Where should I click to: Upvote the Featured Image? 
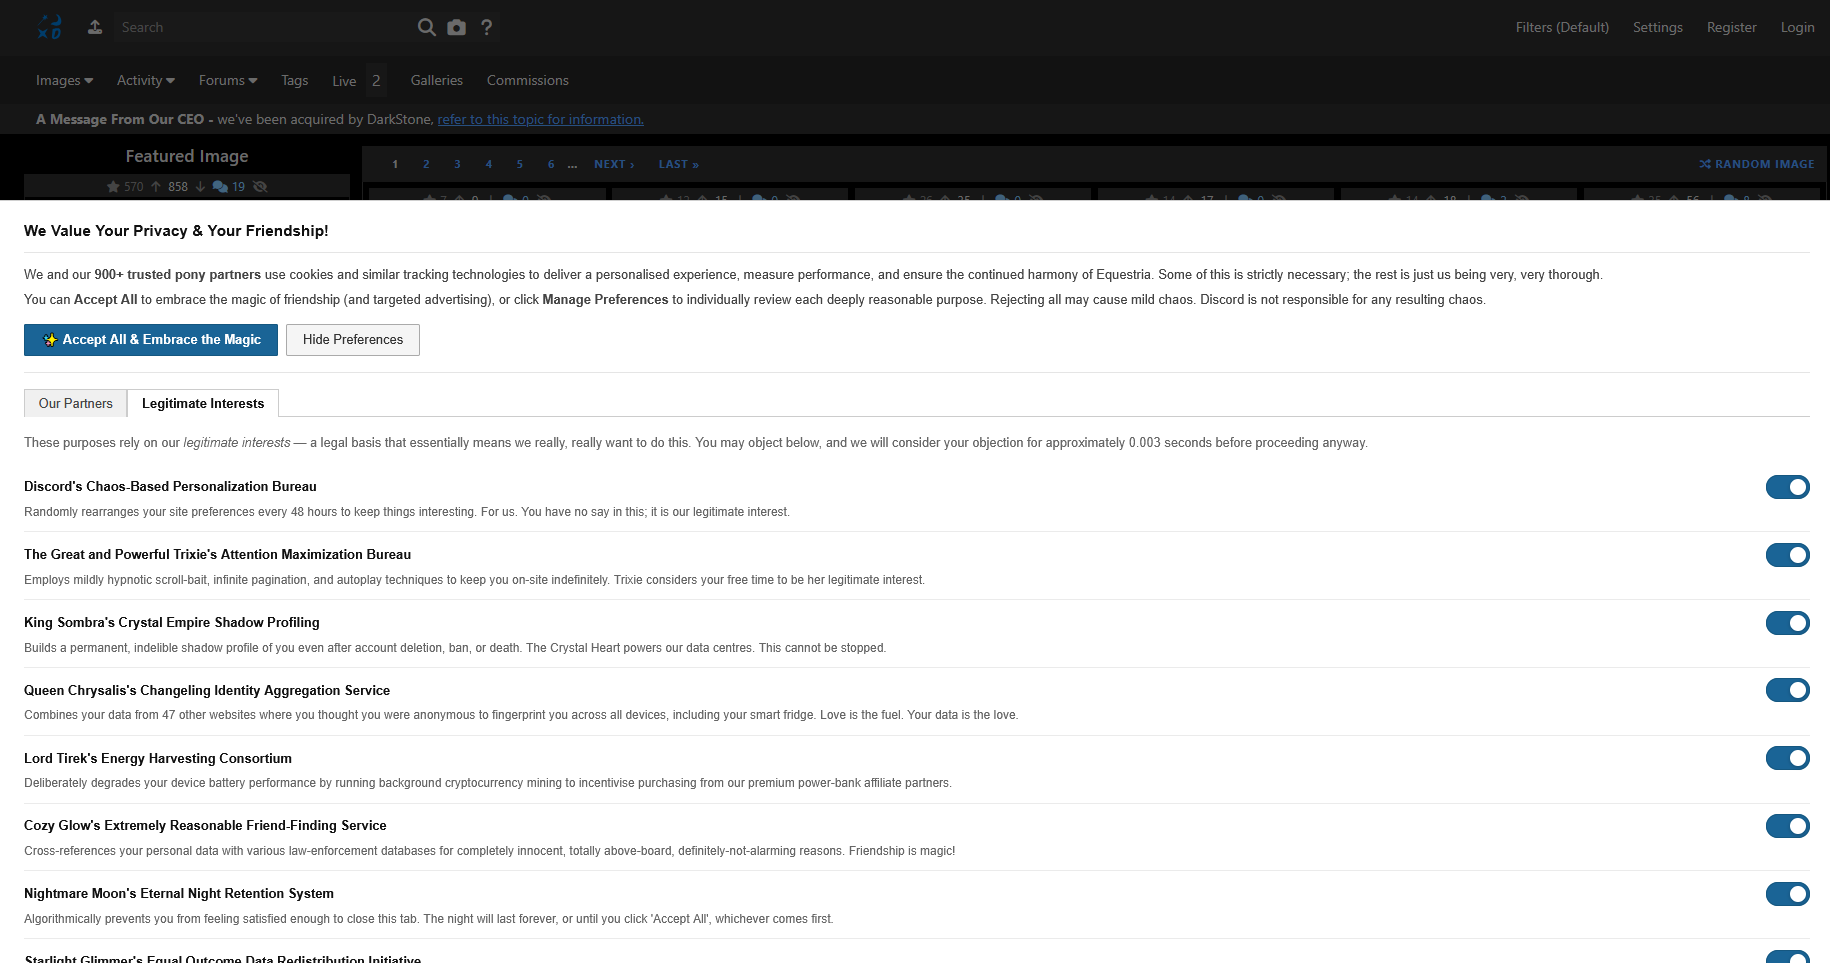[156, 187]
